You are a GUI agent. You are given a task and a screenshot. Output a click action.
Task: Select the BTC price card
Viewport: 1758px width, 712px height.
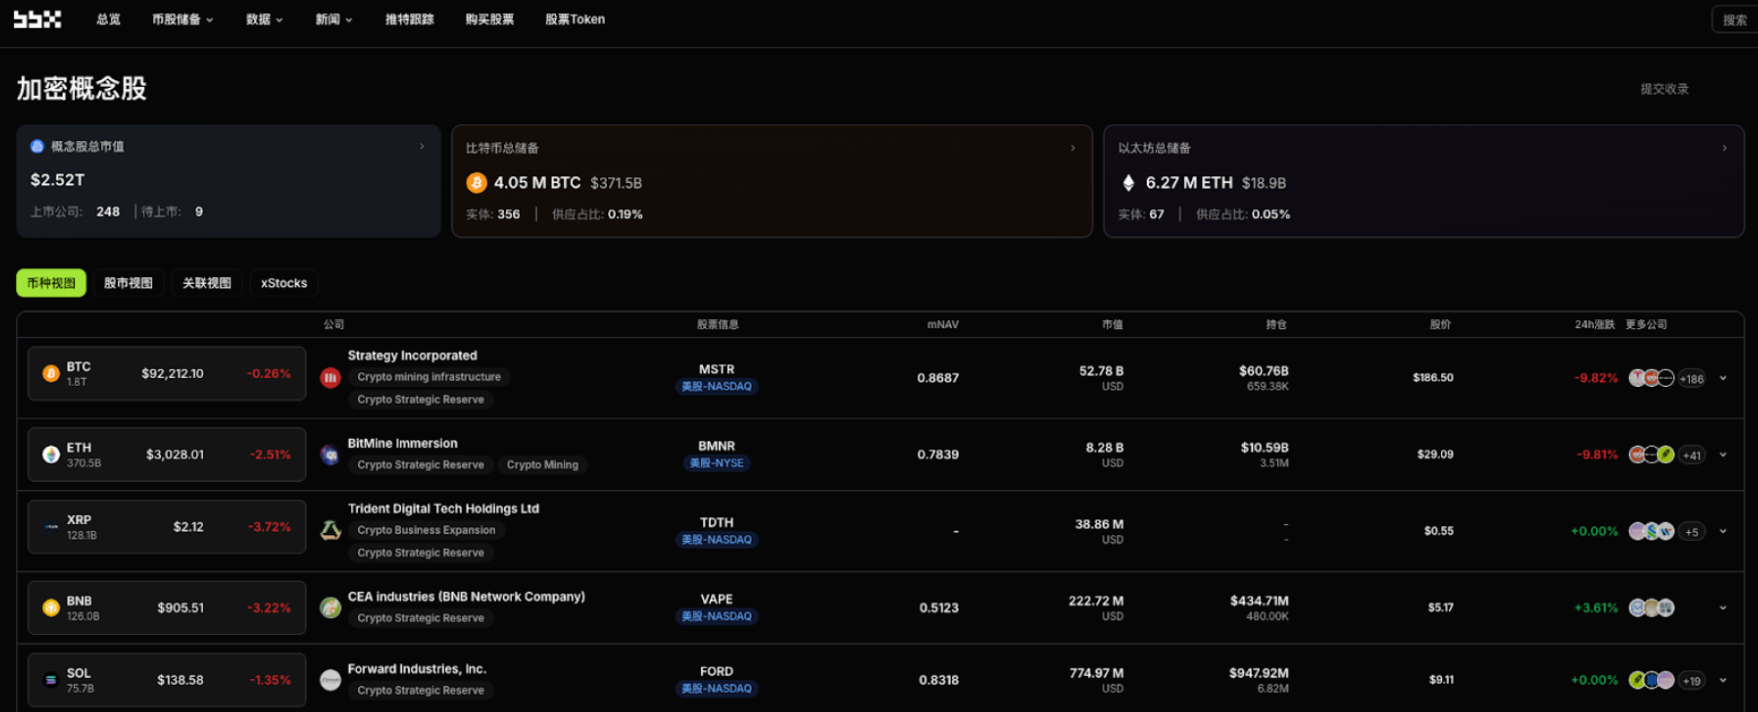click(167, 374)
